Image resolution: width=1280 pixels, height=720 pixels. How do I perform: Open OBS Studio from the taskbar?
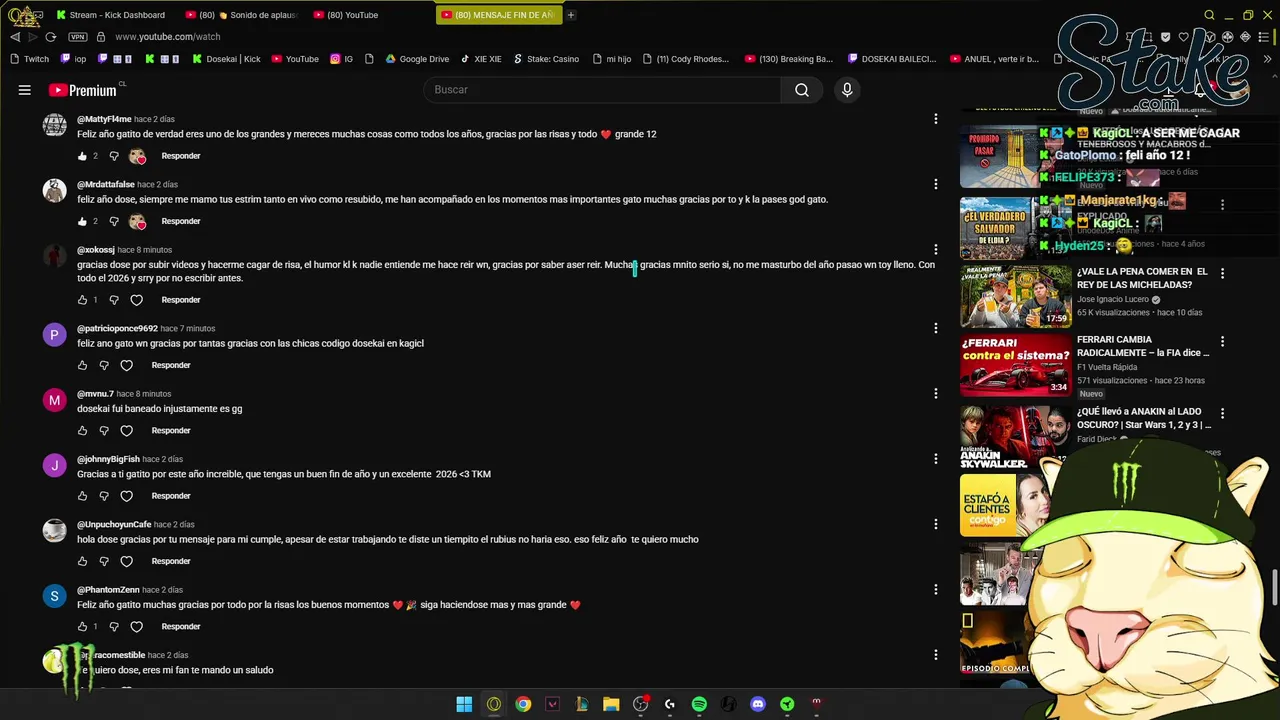pos(640,704)
